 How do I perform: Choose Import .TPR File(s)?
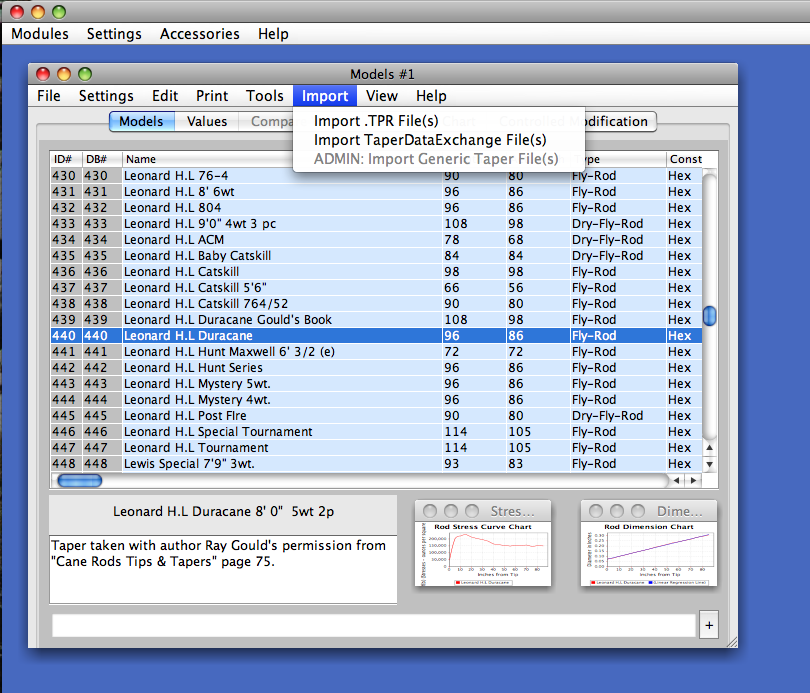pyautogui.click(x=376, y=121)
